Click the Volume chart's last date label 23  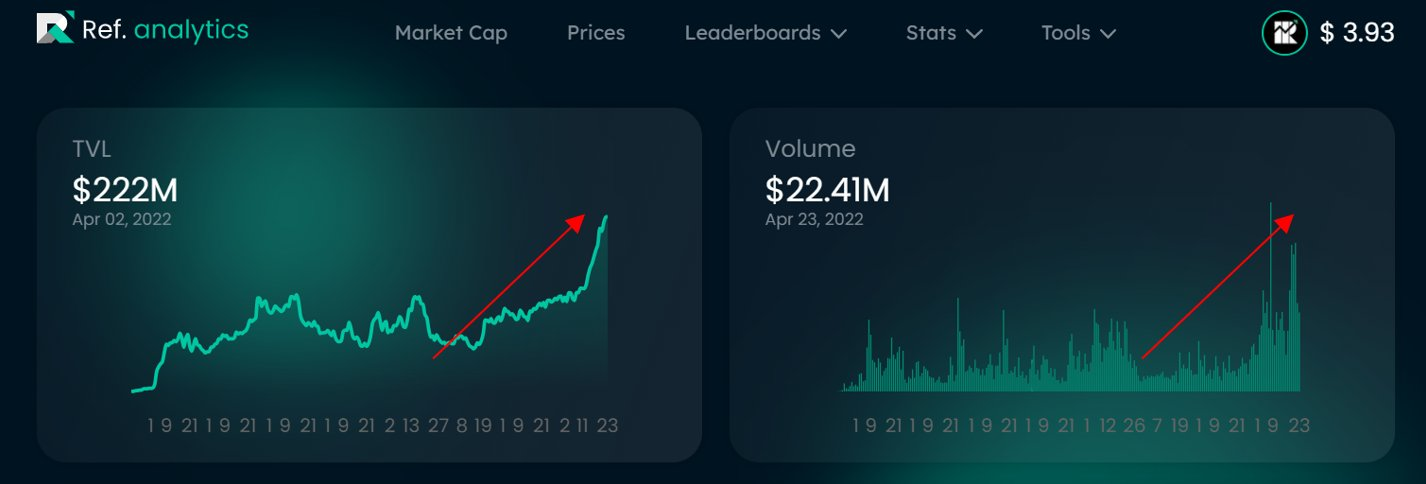tap(1299, 425)
